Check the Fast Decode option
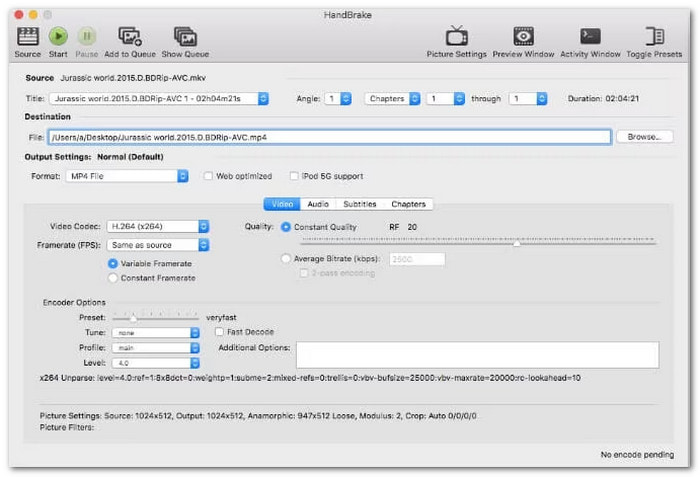 point(219,332)
